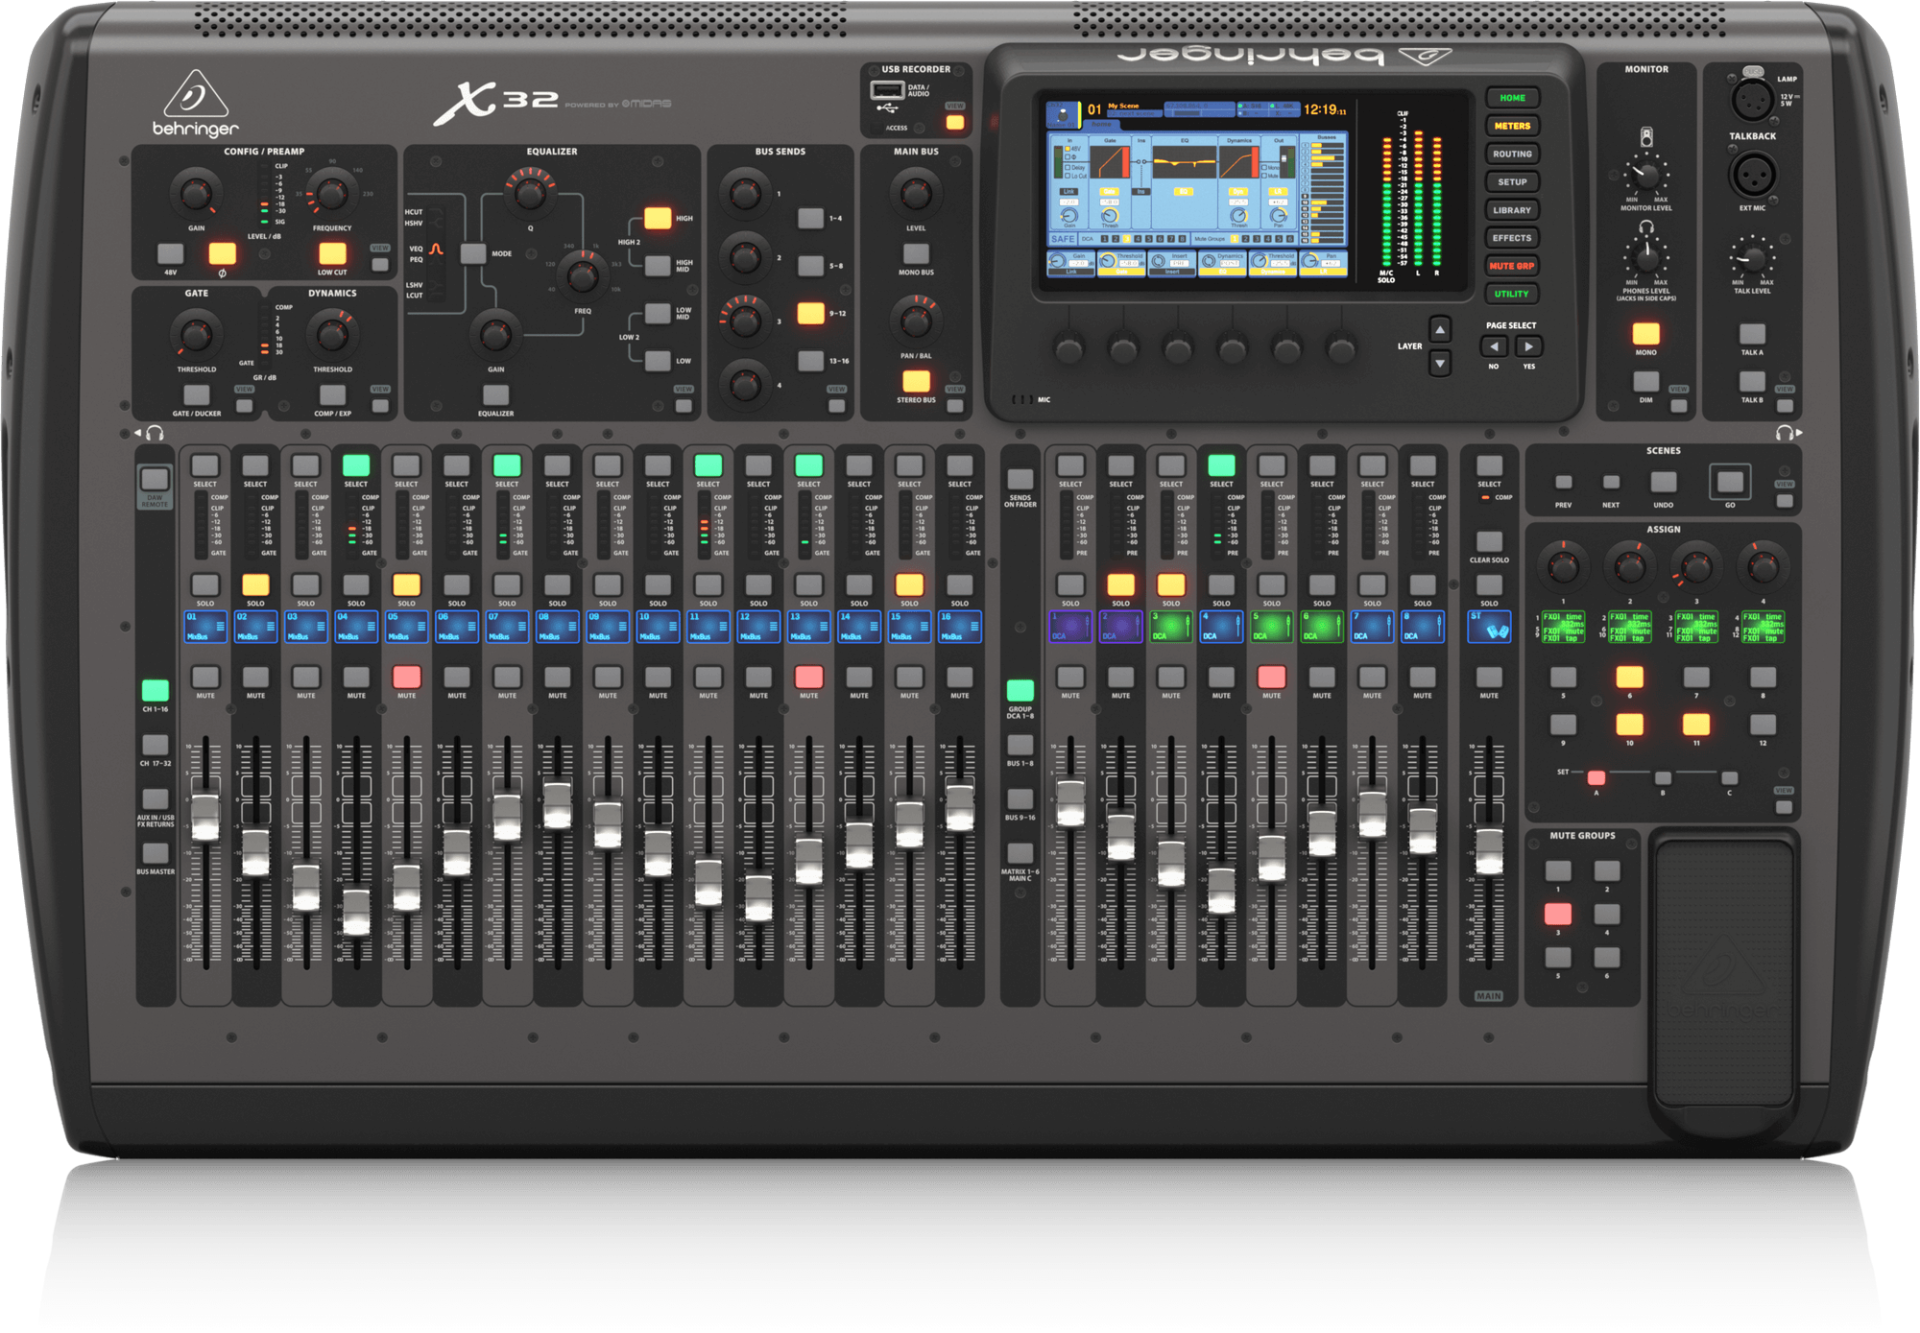Screen dimensions: 1920x1333
Task: Click the channel 04 fader cap
Action: (356, 911)
